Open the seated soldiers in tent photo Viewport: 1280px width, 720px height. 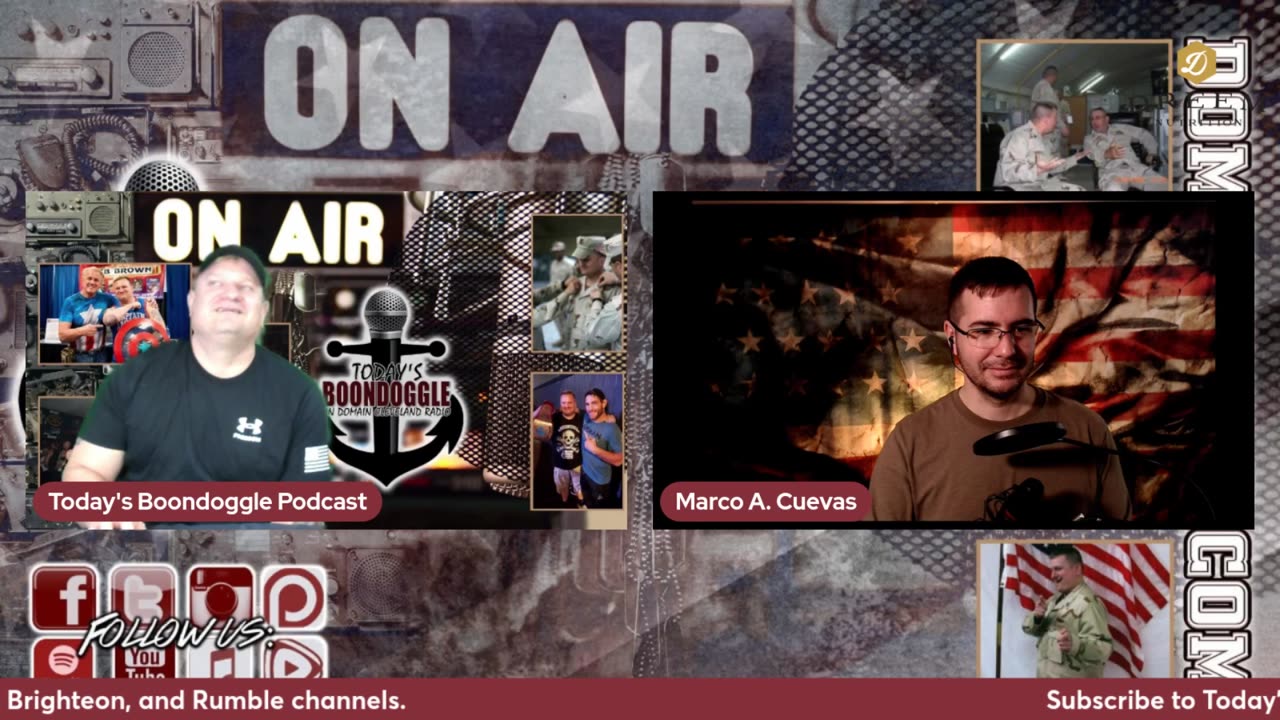(1074, 115)
